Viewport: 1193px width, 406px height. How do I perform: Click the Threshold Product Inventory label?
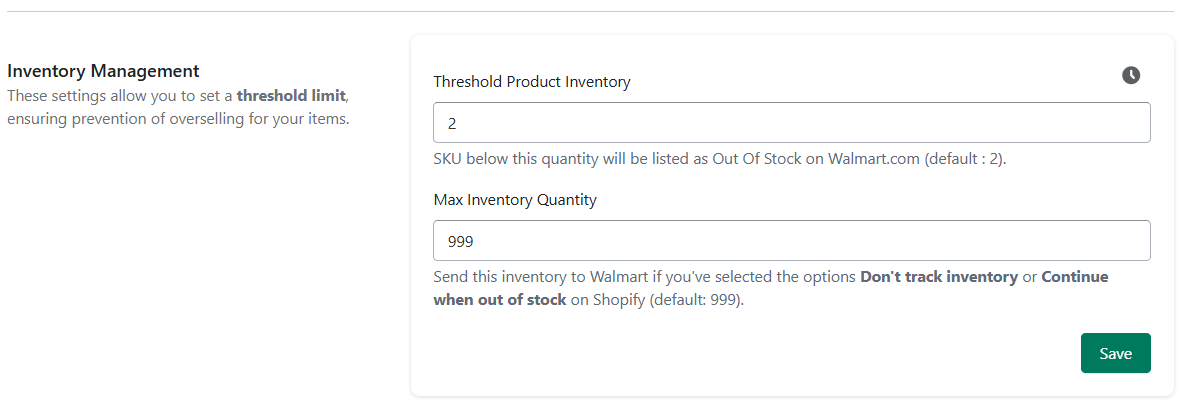(x=532, y=81)
